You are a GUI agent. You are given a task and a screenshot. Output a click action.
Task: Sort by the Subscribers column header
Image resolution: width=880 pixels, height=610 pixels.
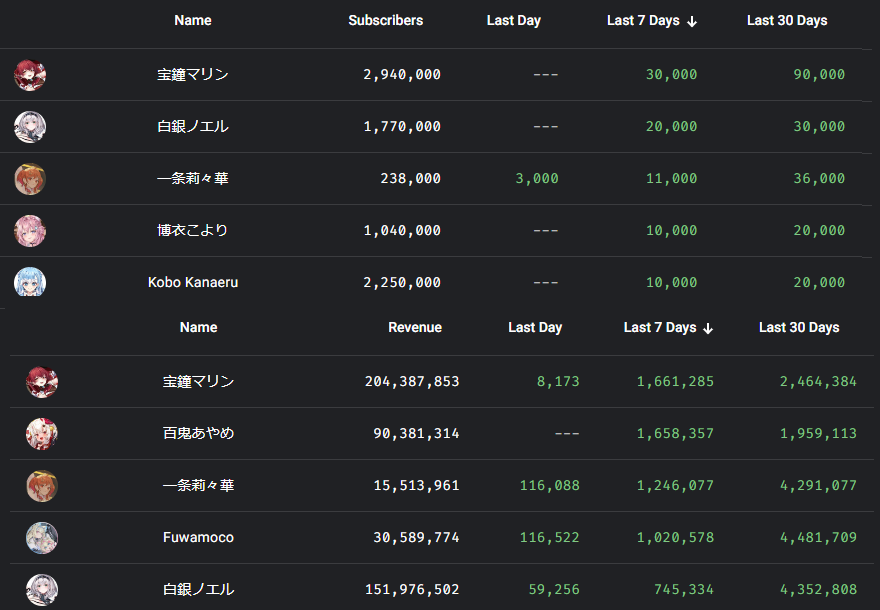point(385,21)
